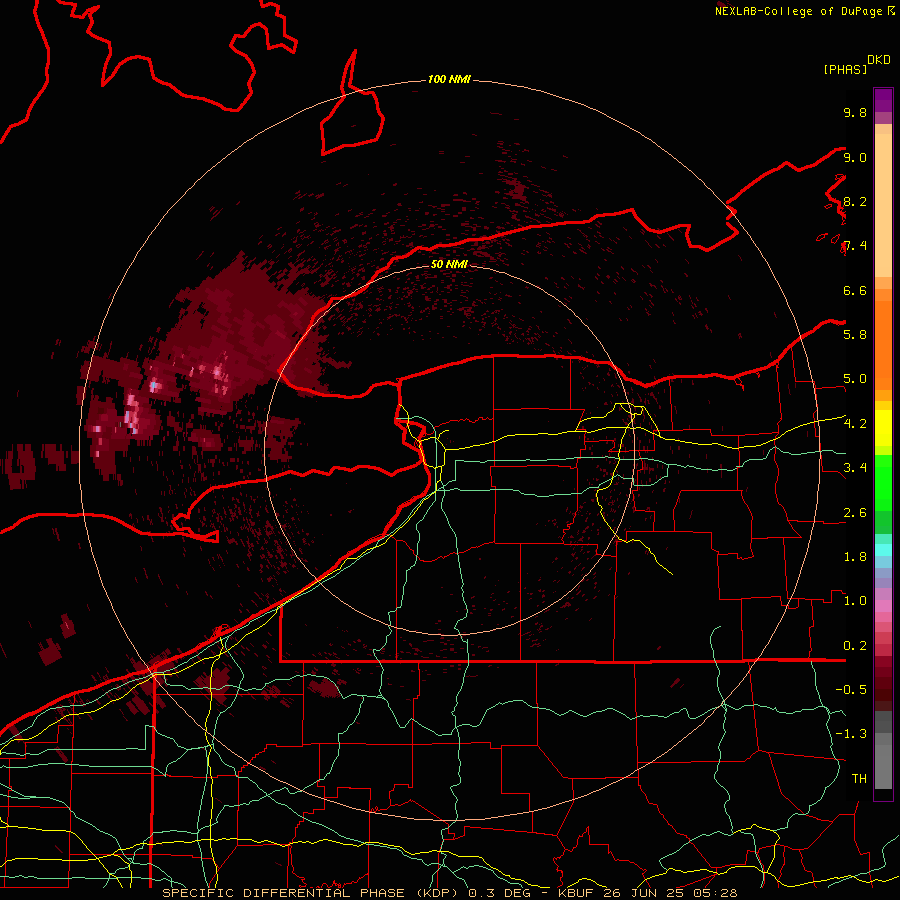Click the 2.6 color scale value
The height and width of the screenshot is (900, 900).
(x=855, y=513)
